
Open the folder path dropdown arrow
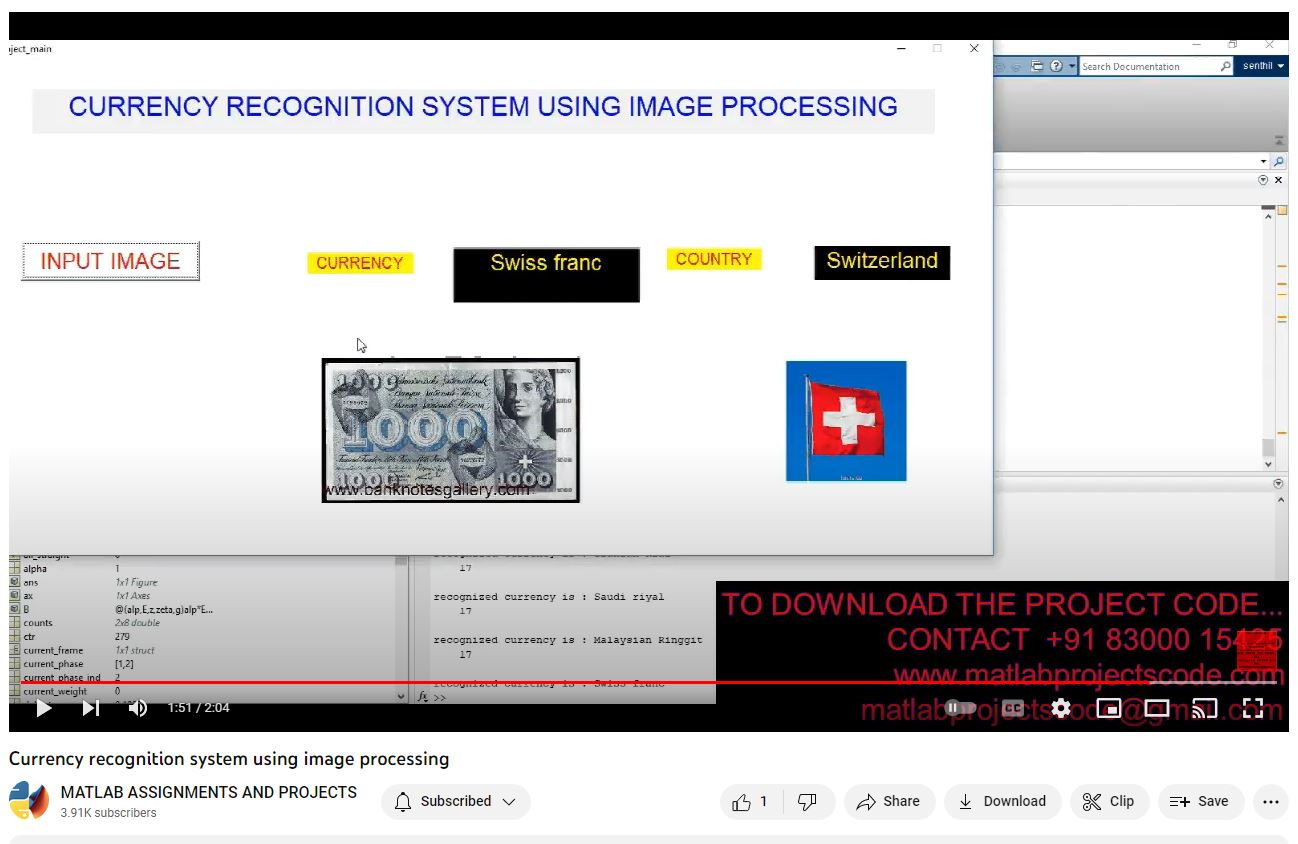[1264, 161]
